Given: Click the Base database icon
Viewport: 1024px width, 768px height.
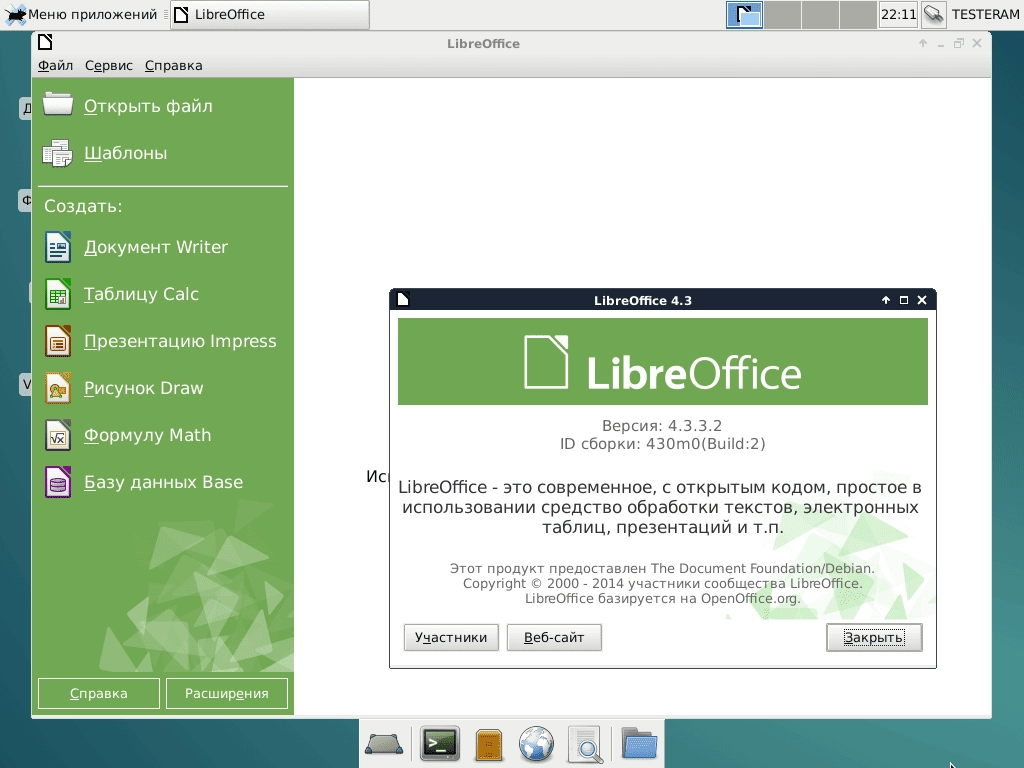Looking at the screenshot, I should (57, 483).
